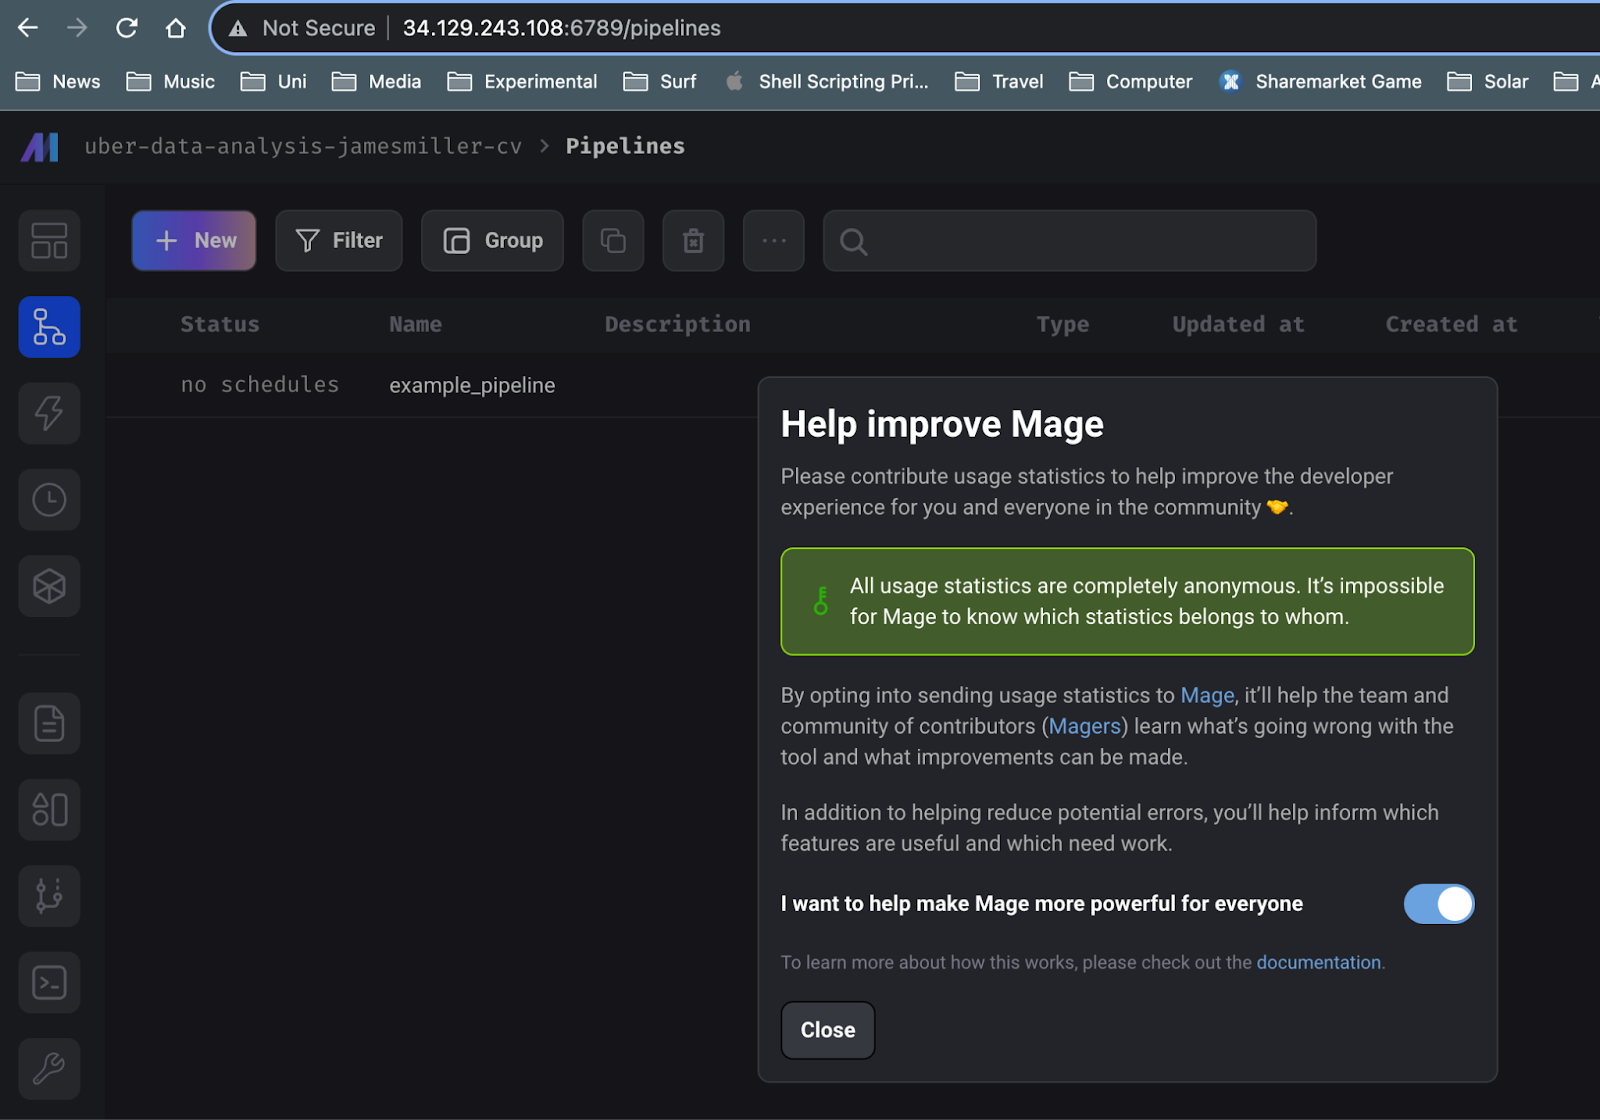Click the Triggers lightning bolt icon

coord(49,413)
